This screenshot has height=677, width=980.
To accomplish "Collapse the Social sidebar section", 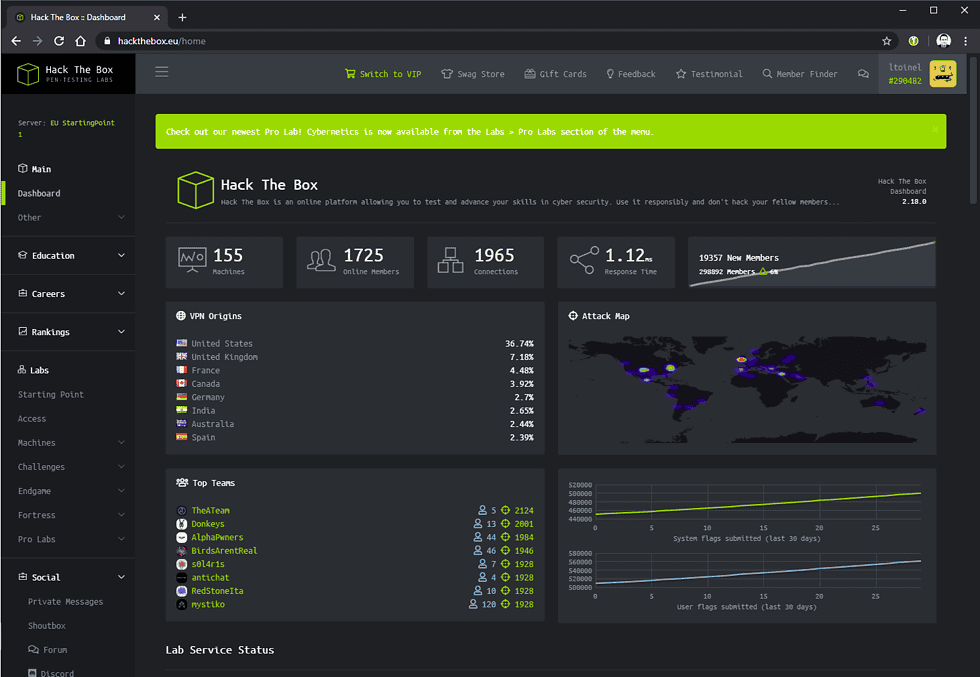I will tap(68, 577).
